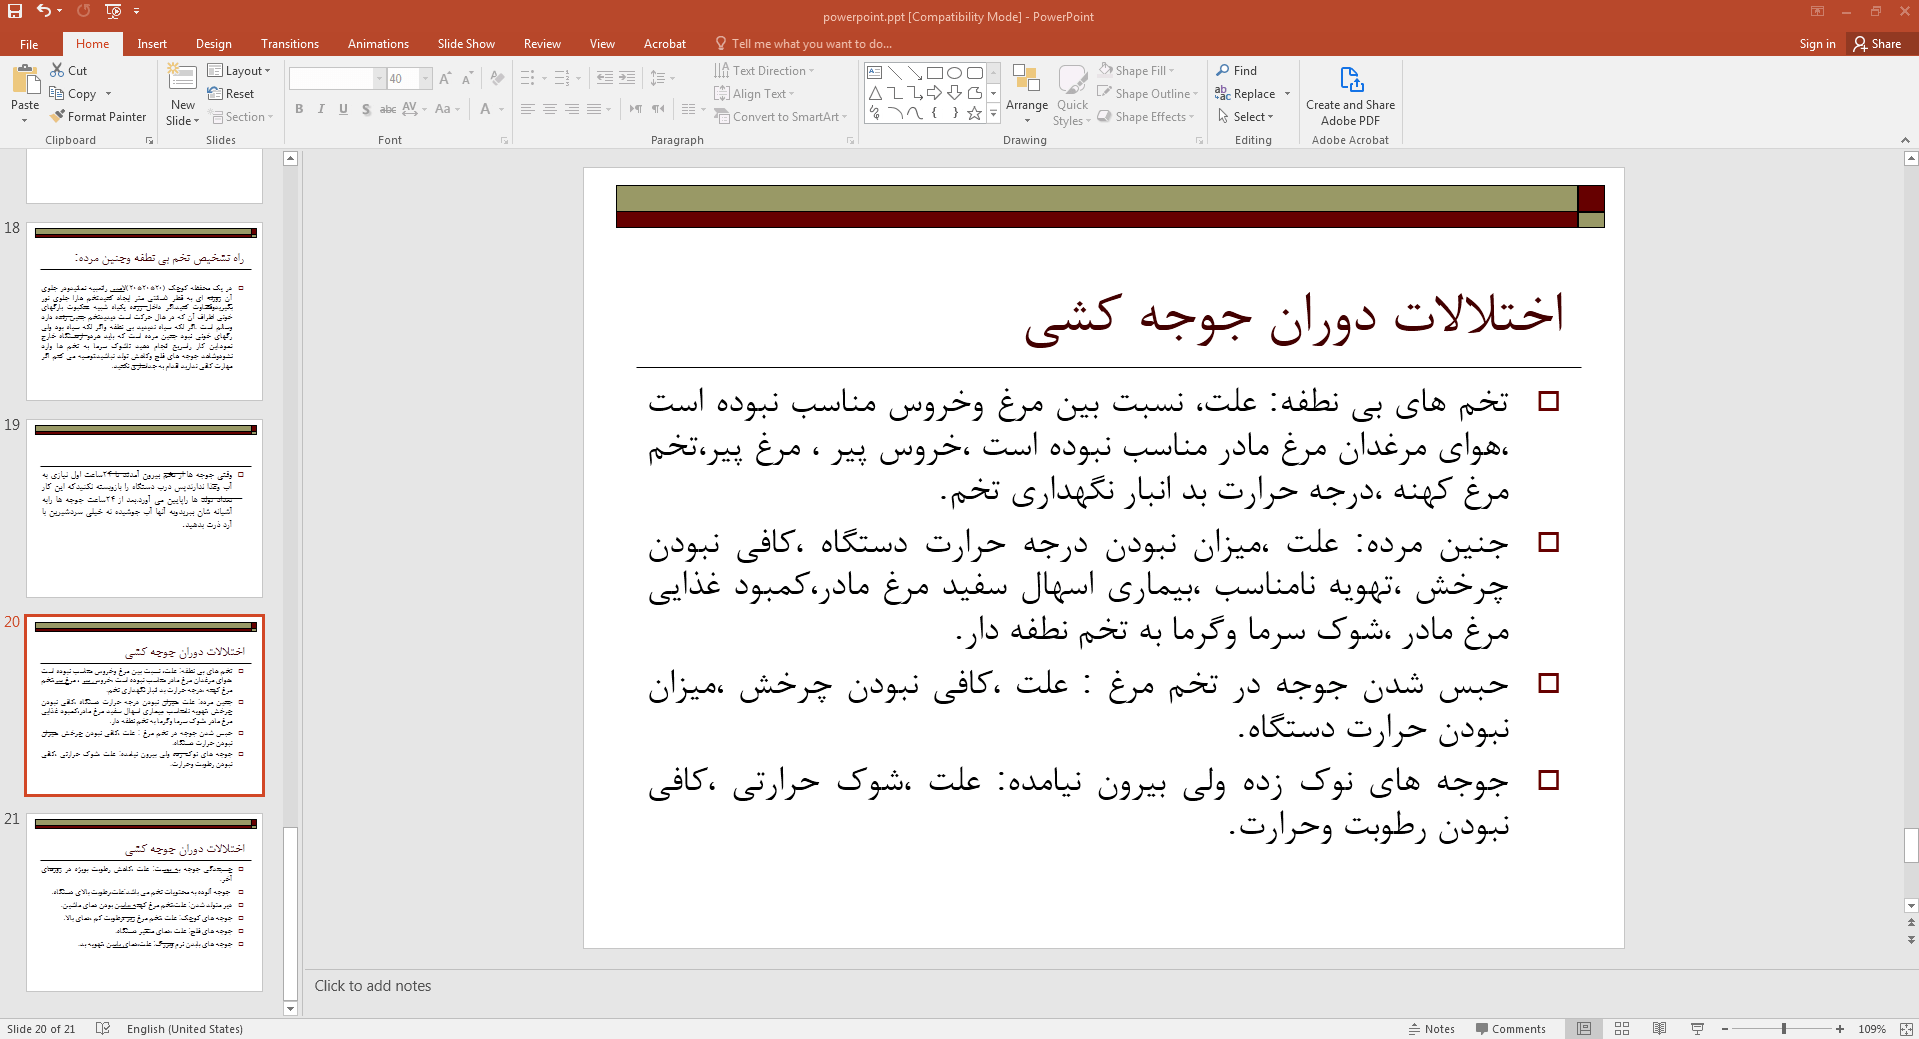The height and width of the screenshot is (1039, 1919).
Task: Insert a New Slide
Action: [183, 95]
